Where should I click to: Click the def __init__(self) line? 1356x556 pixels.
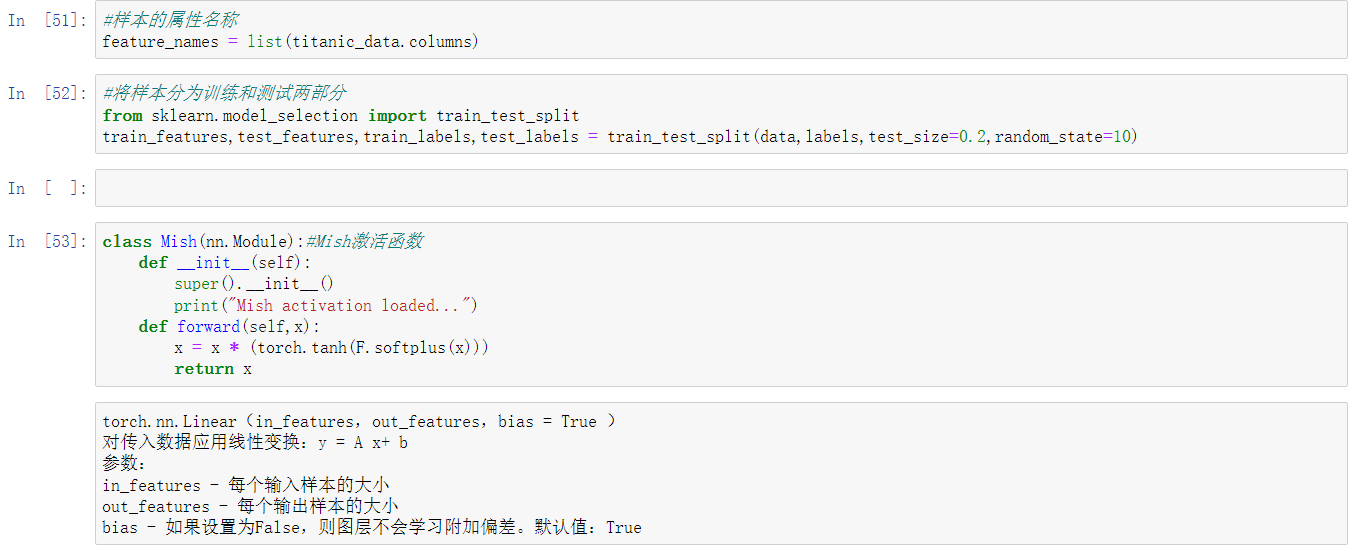point(225,263)
